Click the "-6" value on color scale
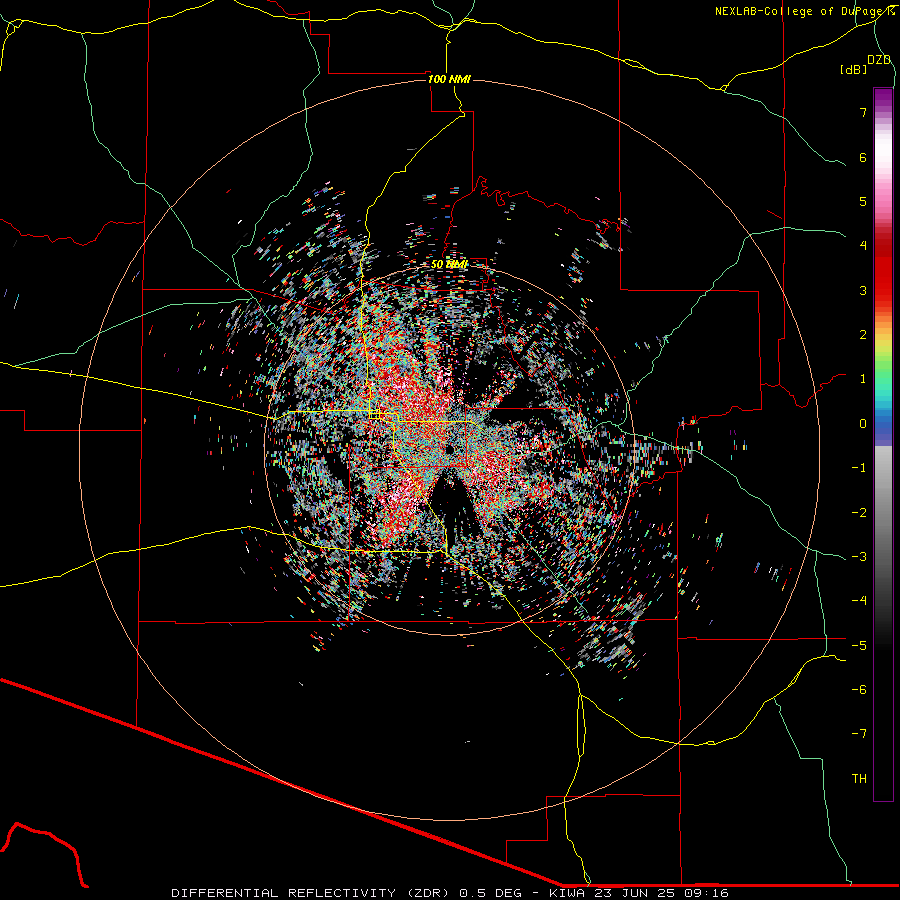The height and width of the screenshot is (900, 900). pos(859,689)
